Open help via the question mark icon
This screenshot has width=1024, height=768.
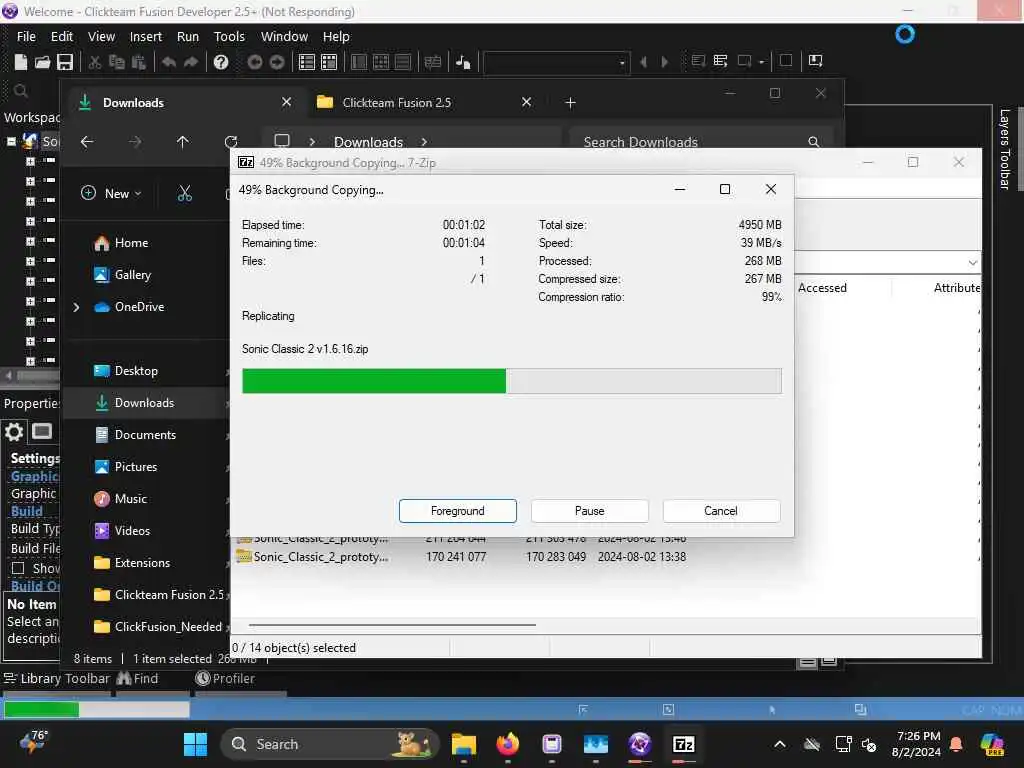[221, 61]
